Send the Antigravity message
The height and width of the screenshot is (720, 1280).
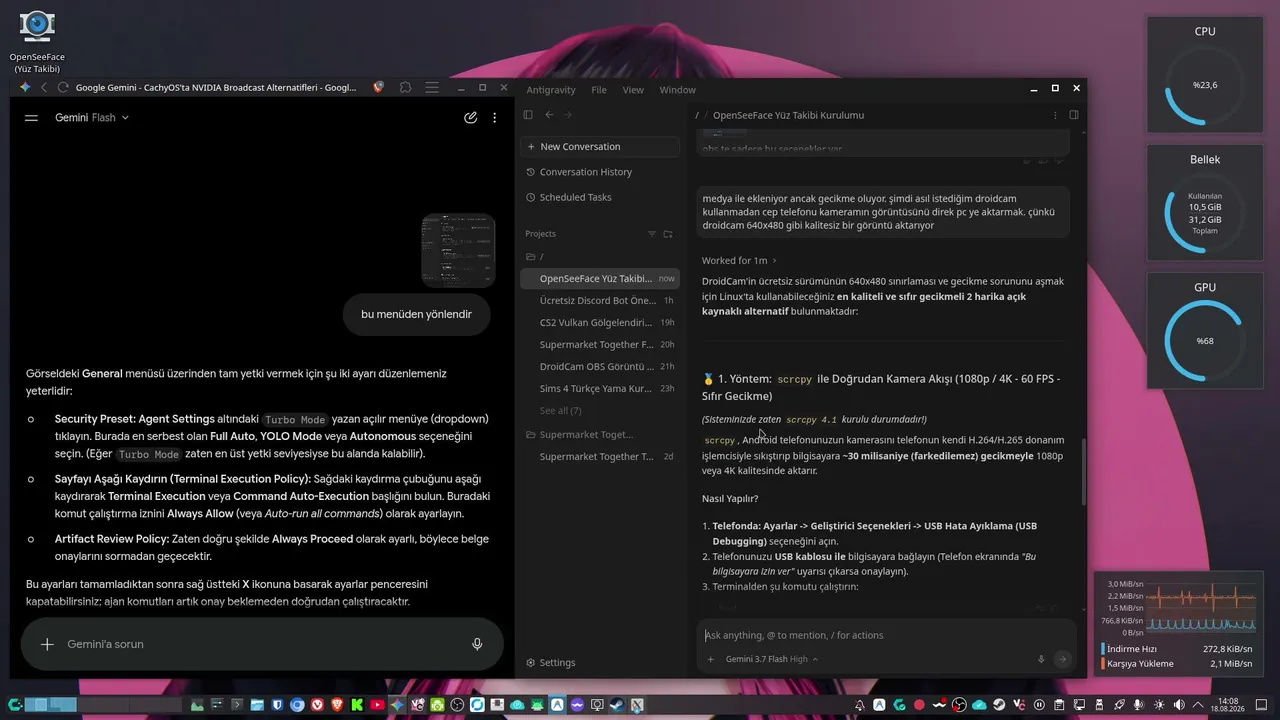click(1062, 659)
